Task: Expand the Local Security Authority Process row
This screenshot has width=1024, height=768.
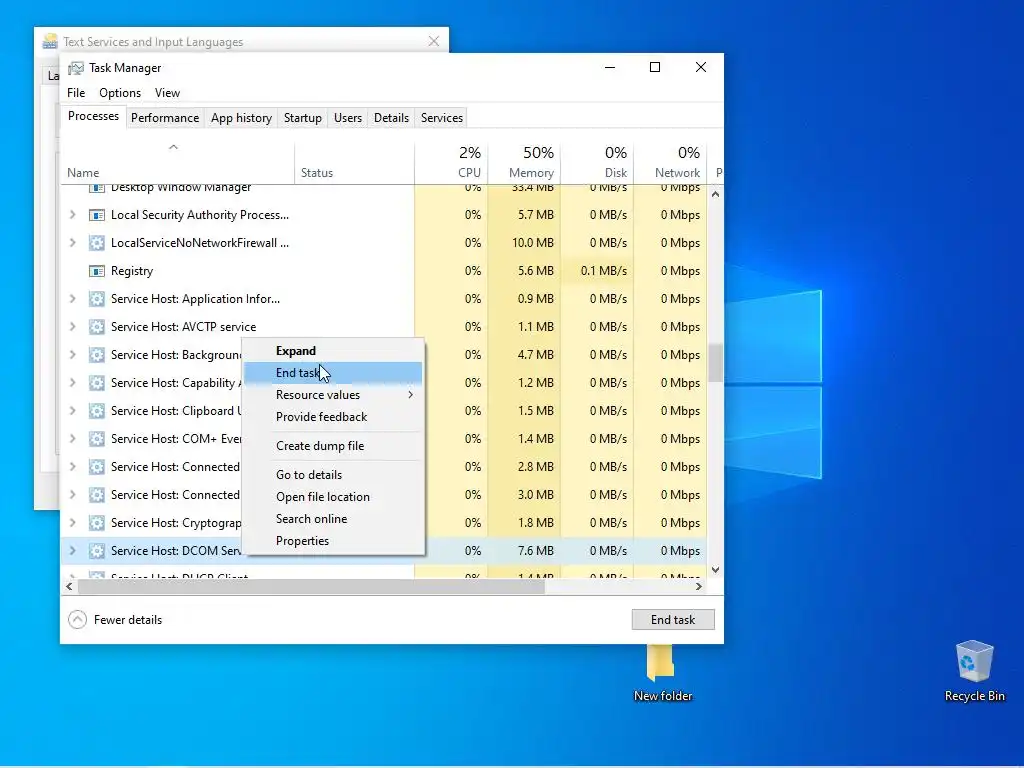Action: pyautogui.click(x=72, y=215)
